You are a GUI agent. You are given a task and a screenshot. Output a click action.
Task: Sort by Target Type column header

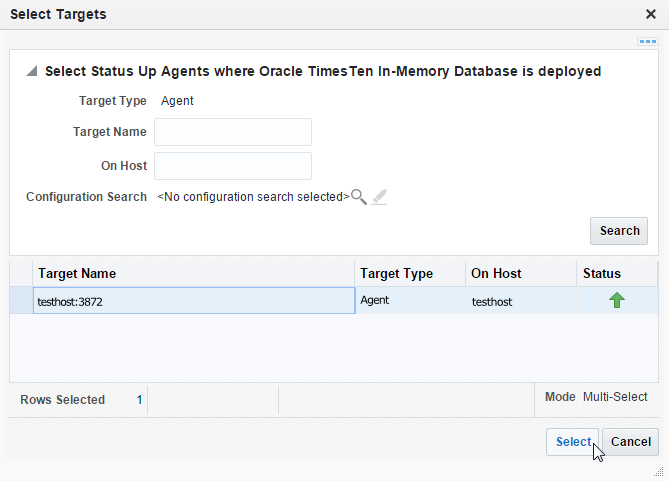(x=396, y=273)
